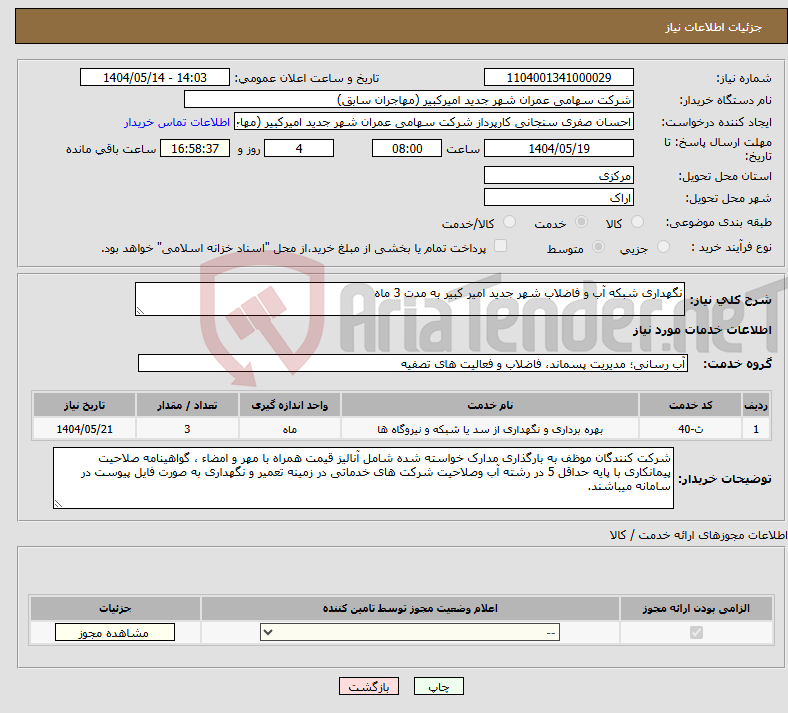Select the جزیی purchase type radio
This screenshot has height=713, width=788.
tap(663, 247)
